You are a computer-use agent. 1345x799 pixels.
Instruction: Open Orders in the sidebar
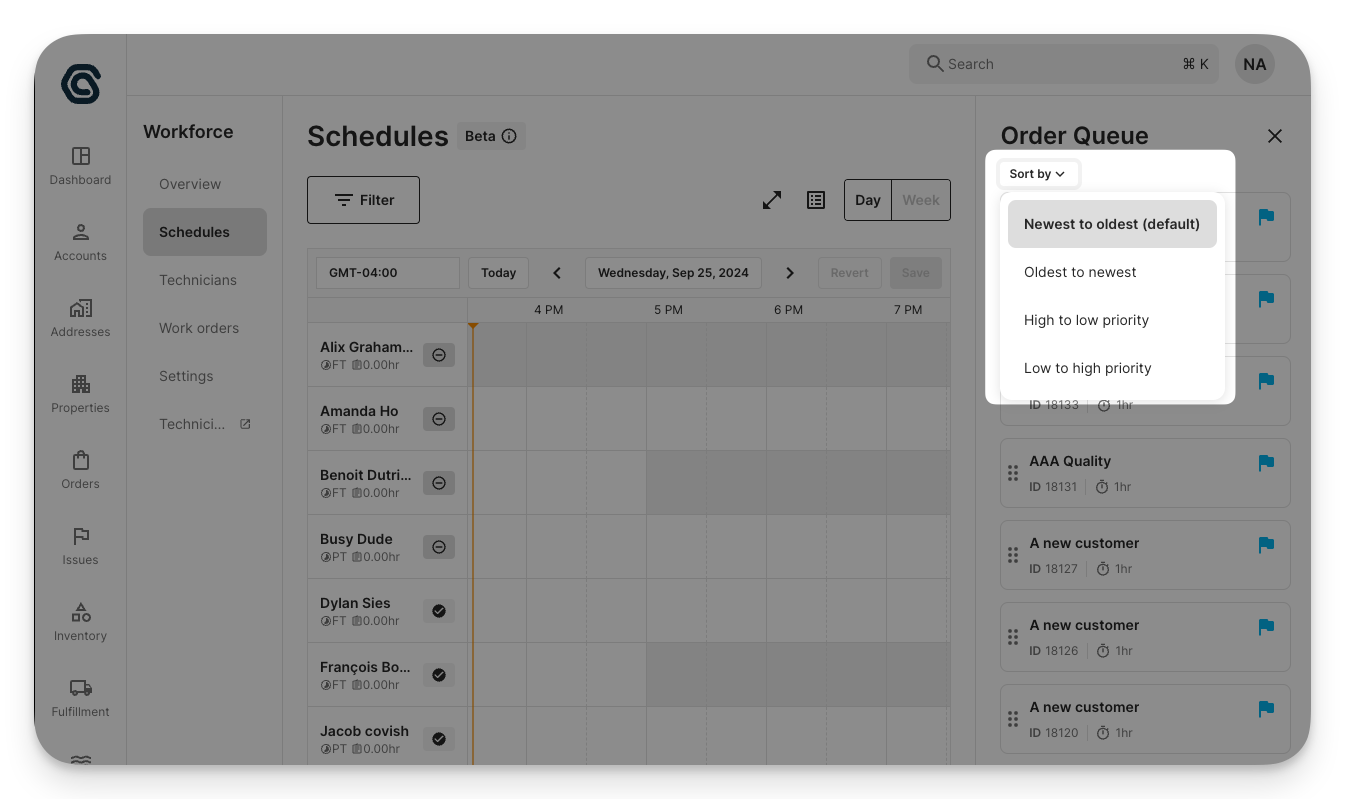tap(81, 470)
